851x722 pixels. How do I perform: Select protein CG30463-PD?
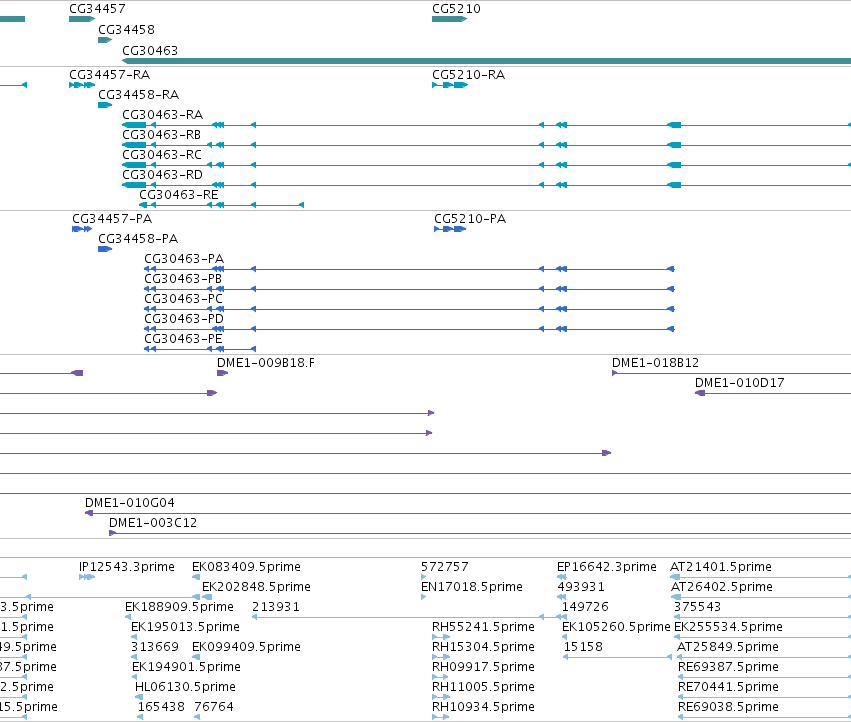pos(184,319)
